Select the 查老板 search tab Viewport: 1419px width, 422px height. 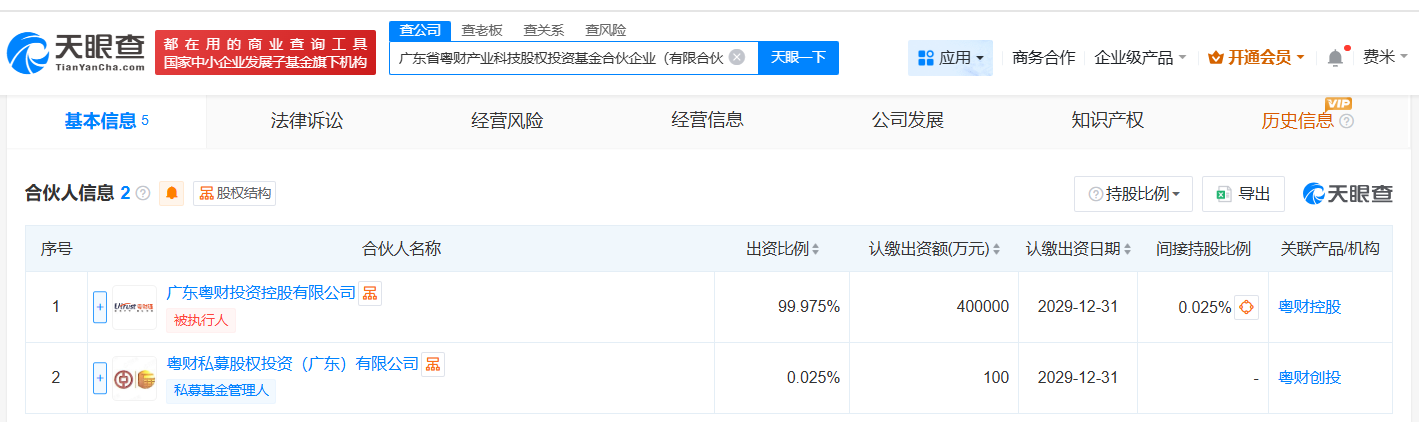coord(482,30)
